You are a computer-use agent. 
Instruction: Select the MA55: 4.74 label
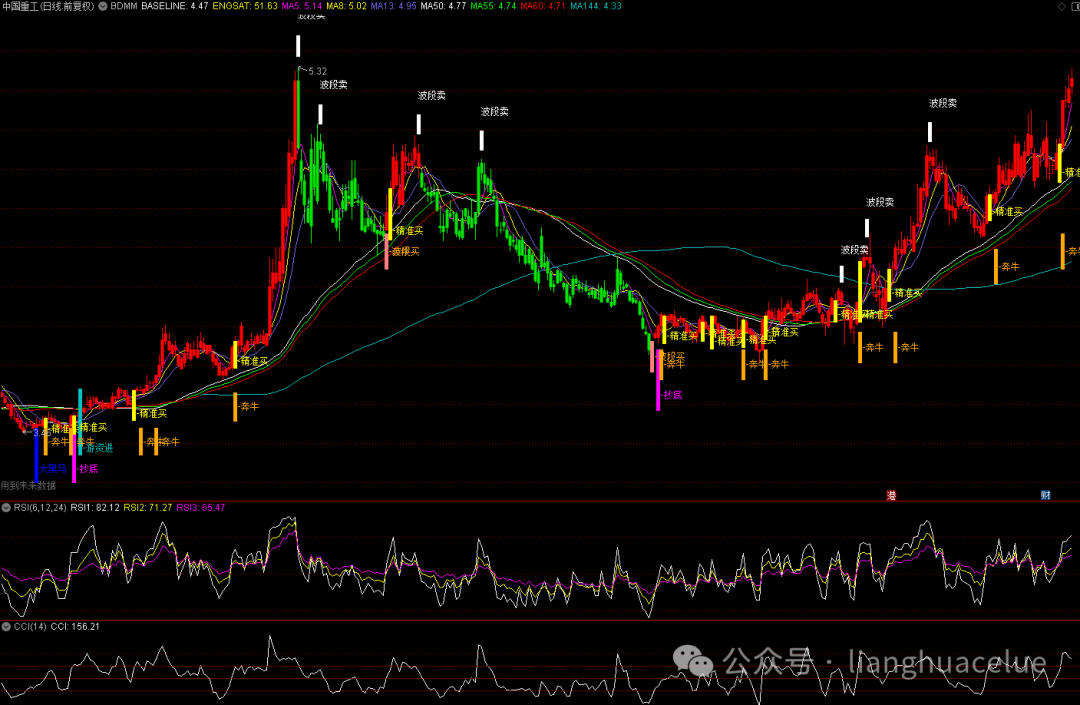click(x=493, y=6)
